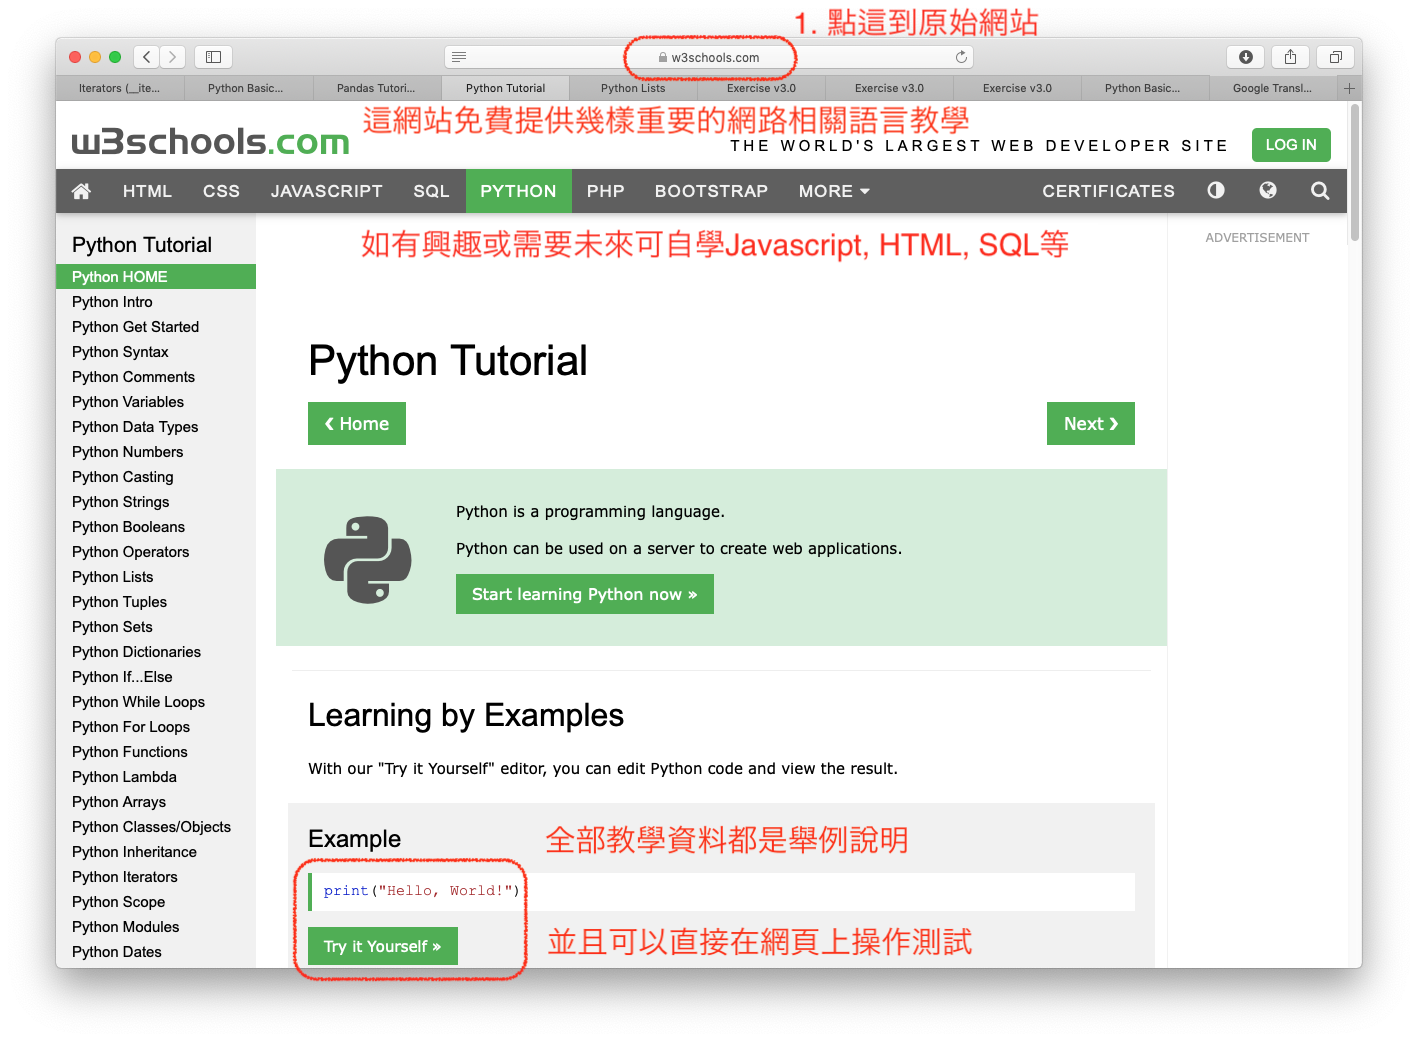
Task: Open a new tab with plus button
Action: pyautogui.click(x=1349, y=88)
